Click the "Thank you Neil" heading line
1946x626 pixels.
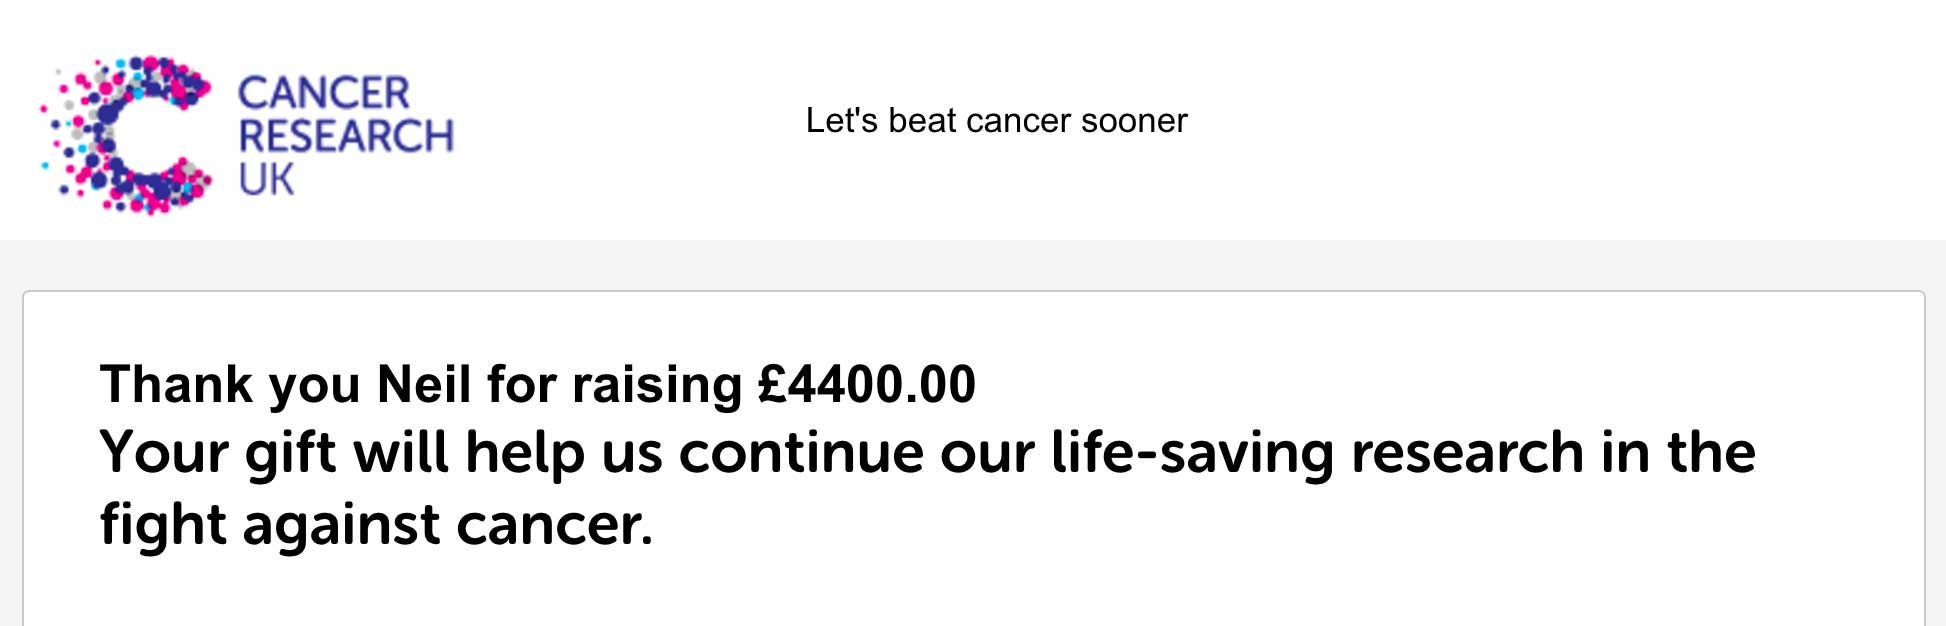point(537,385)
